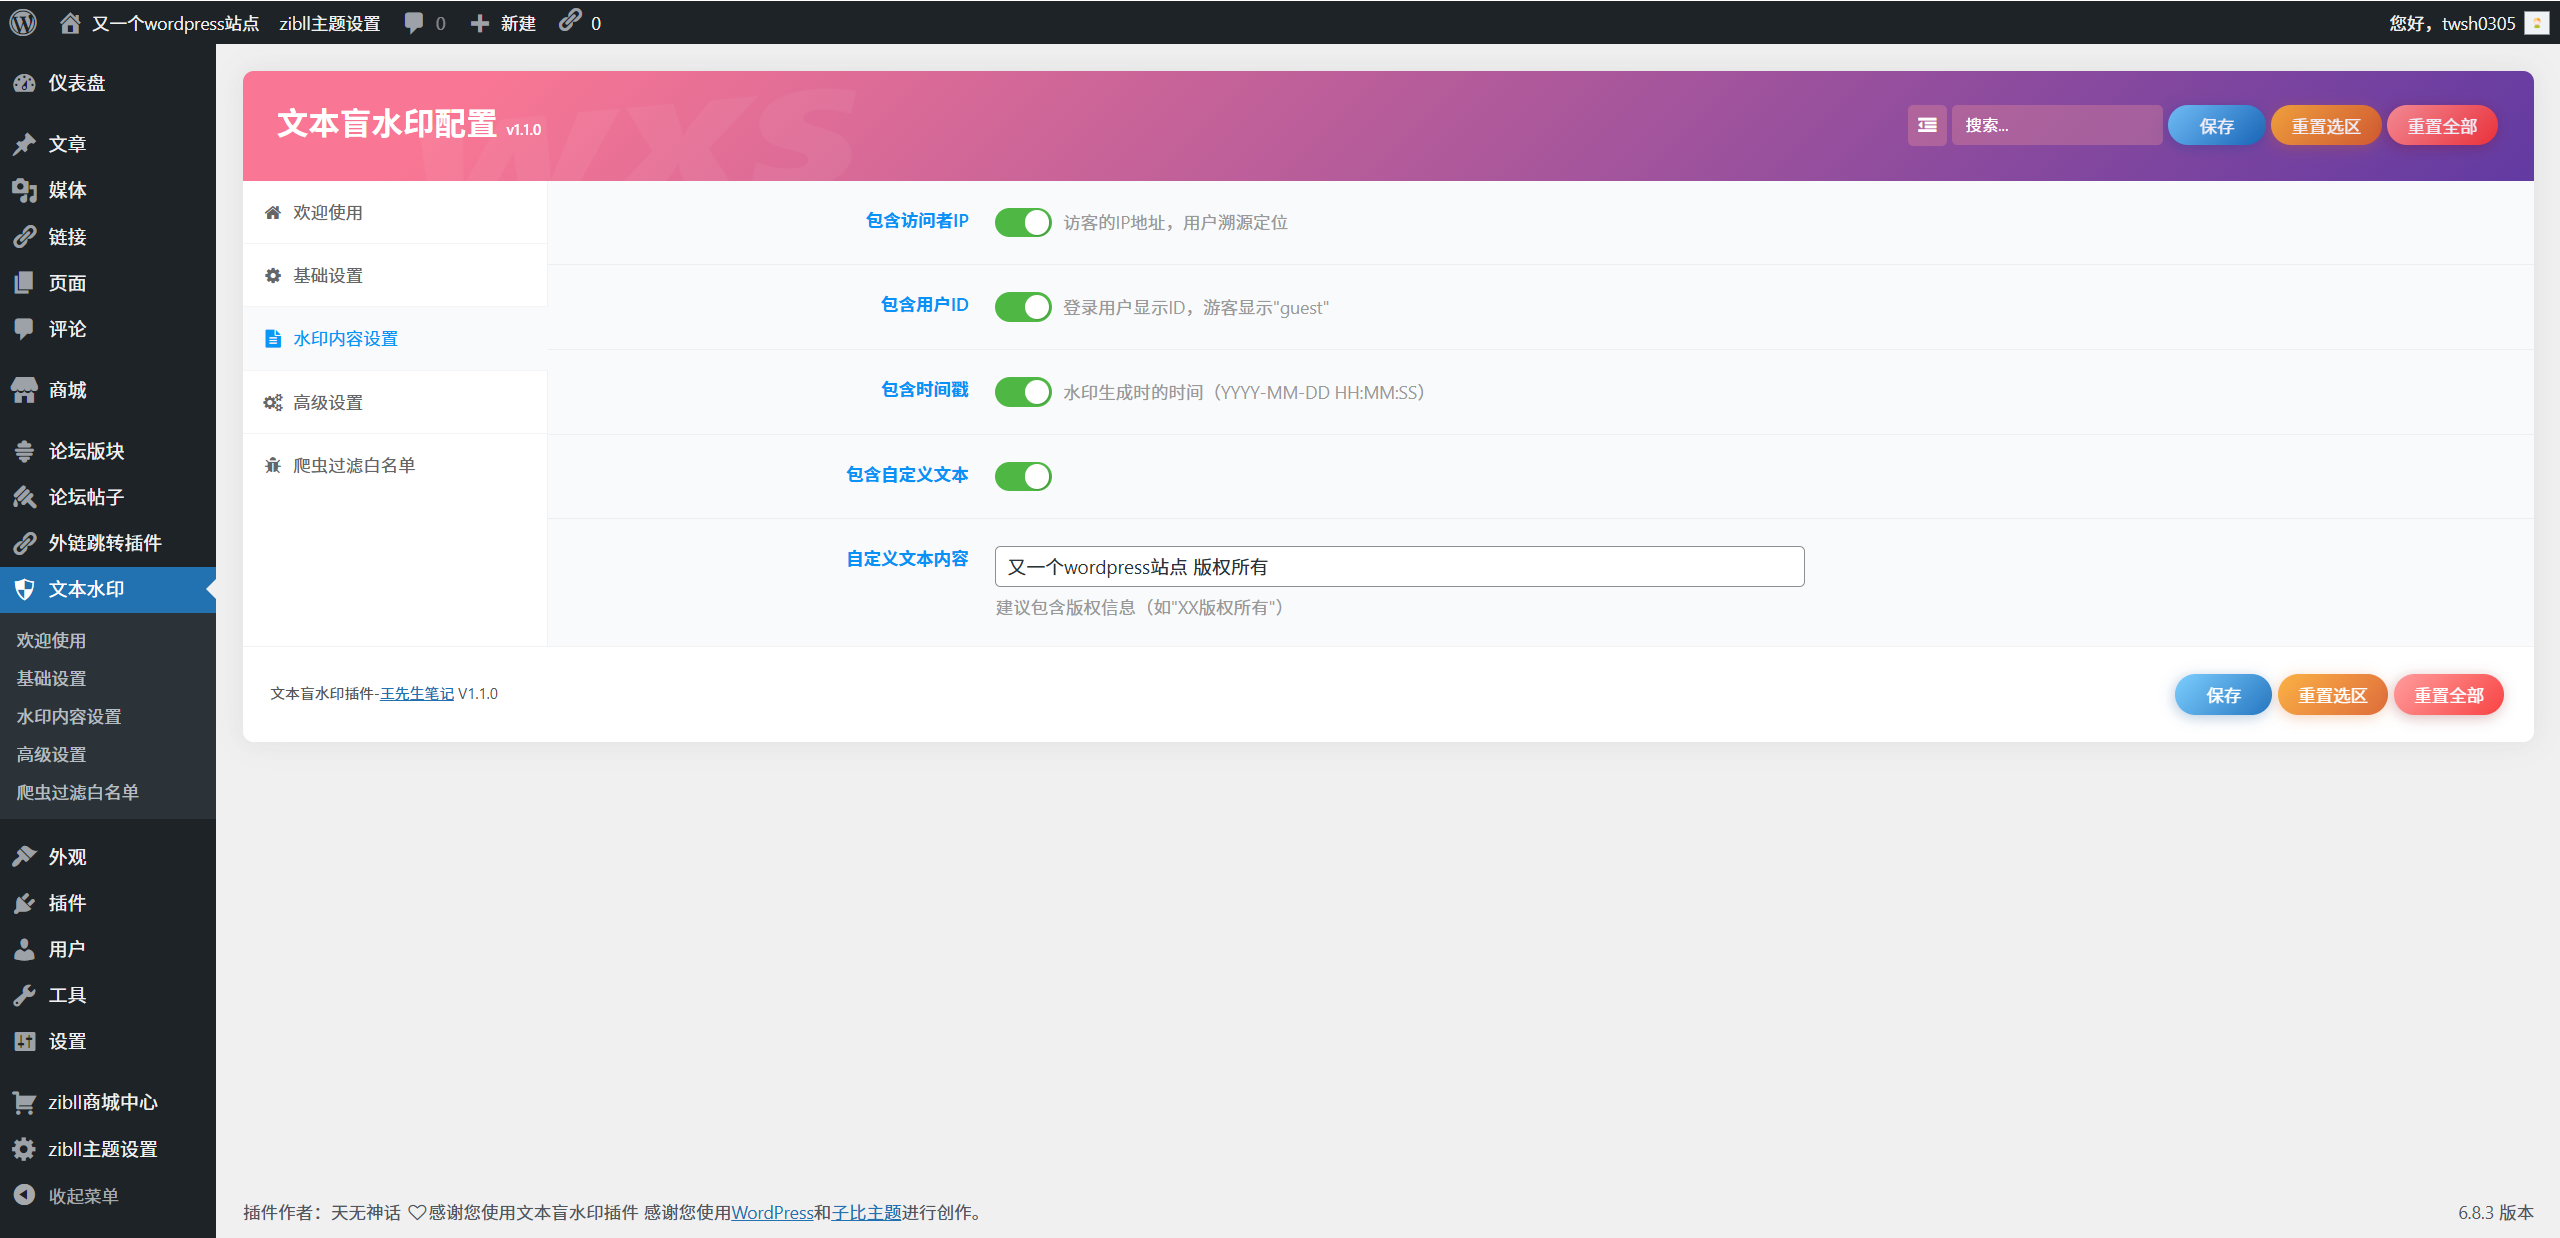Turn off the 包含用户ID switch
Image resolution: width=2560 pixels, height=1238 pixels.
point(1022,307)
